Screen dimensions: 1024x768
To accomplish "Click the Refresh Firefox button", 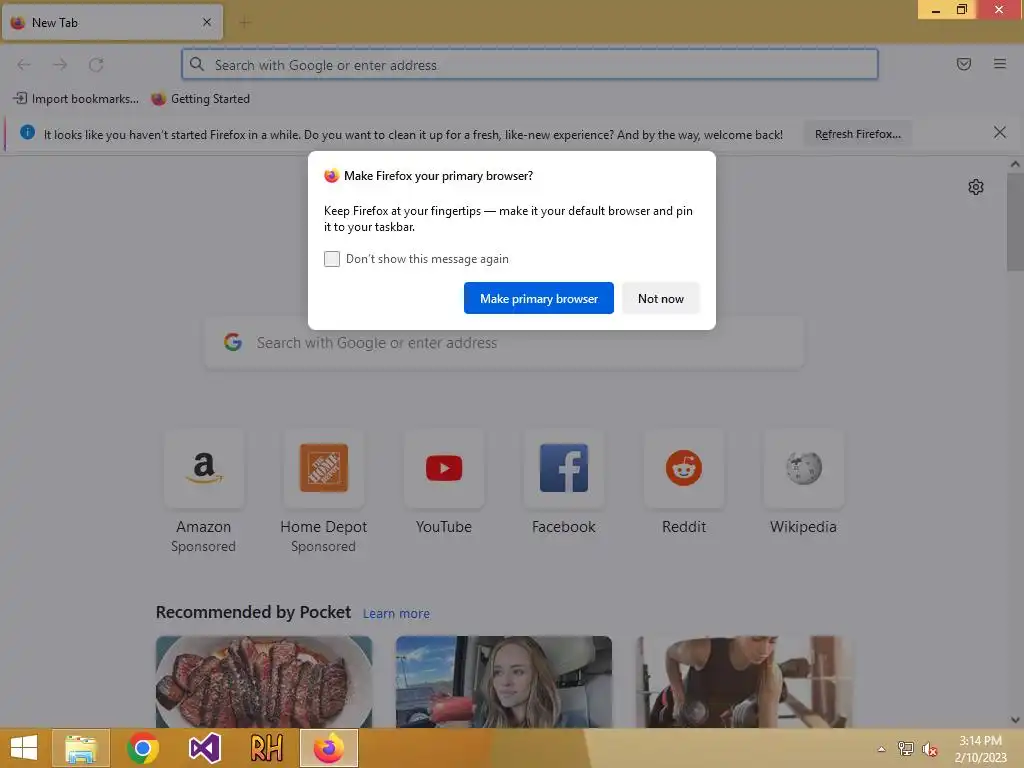I will (x=857, y=134).
